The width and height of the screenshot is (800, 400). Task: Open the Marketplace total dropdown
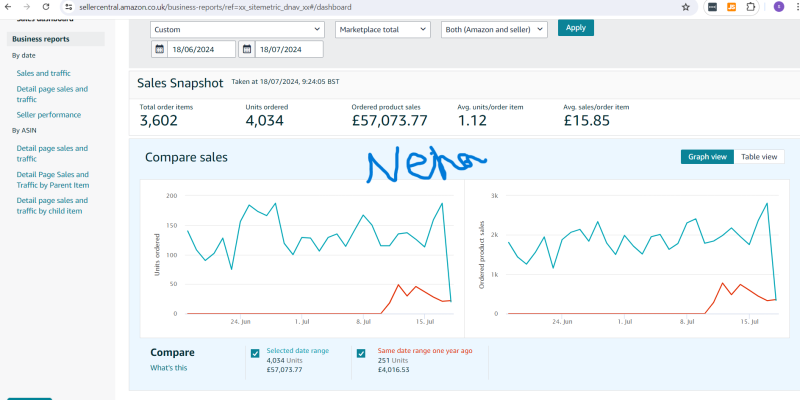pyautogui.click(x=383, y=30)
